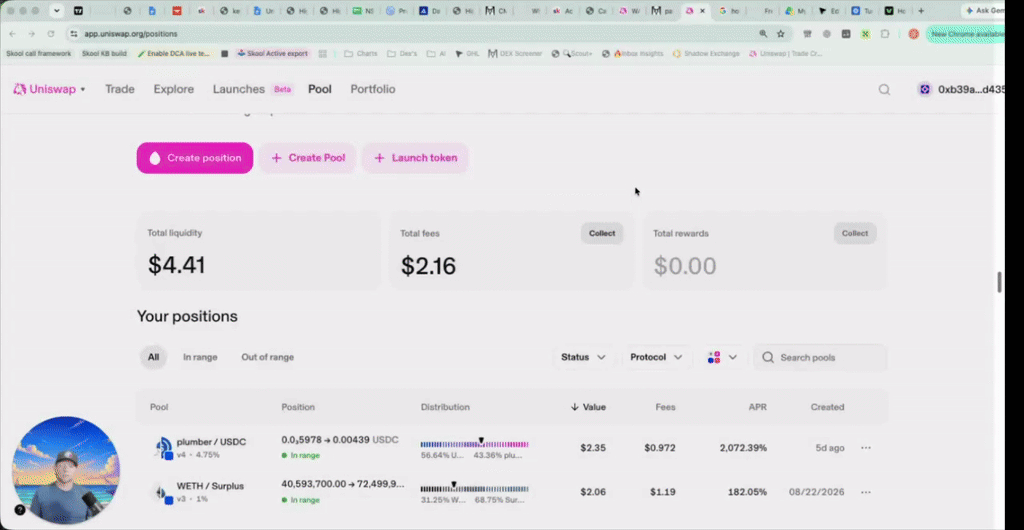
Task: Open the bookmark apps grid icon
Action: coord(323,54)
